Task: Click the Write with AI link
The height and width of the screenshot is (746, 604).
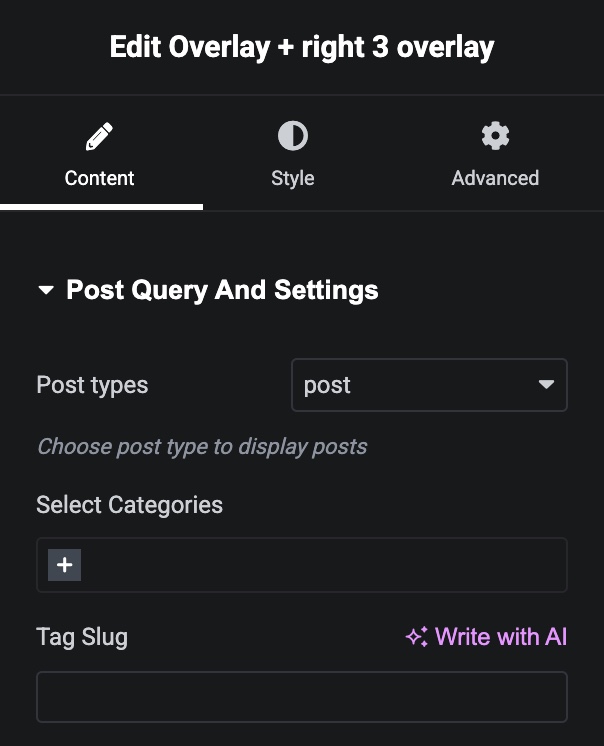Action: (501, 637)
